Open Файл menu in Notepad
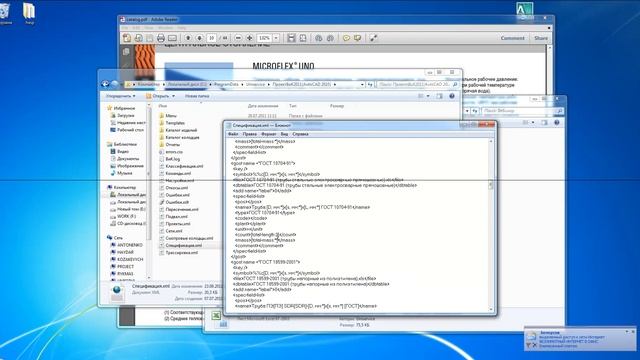This screenshot has height=360, width=640. [233, 134]
